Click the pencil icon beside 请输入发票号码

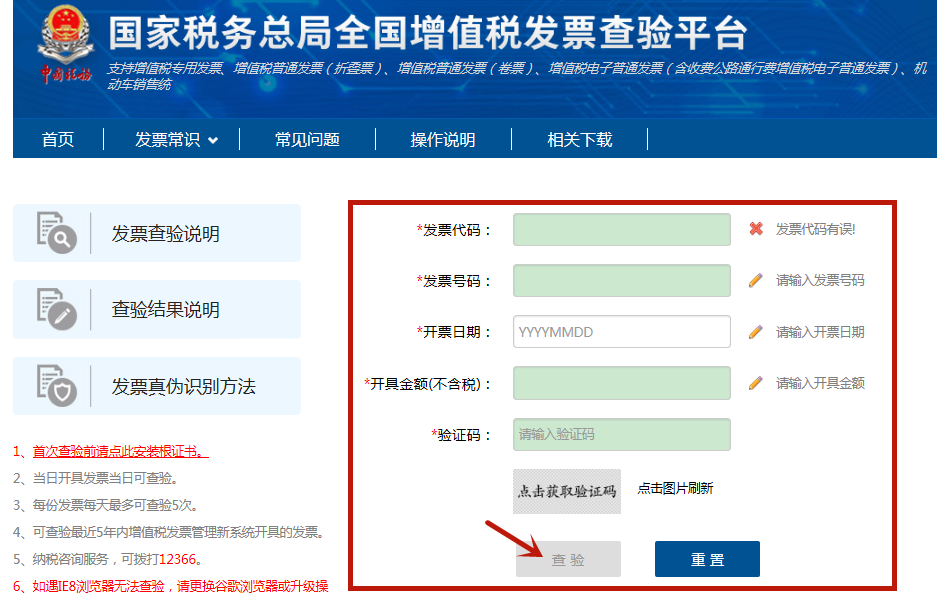point(756,280)
